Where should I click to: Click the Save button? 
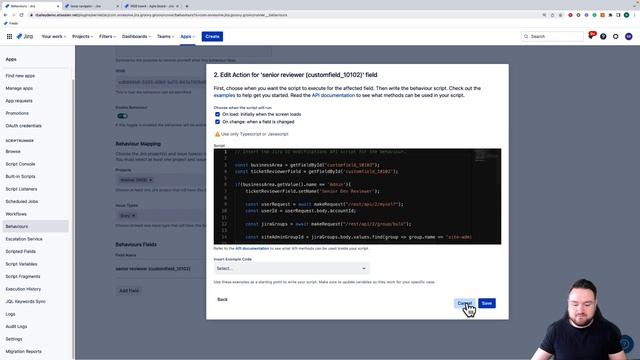487,303
